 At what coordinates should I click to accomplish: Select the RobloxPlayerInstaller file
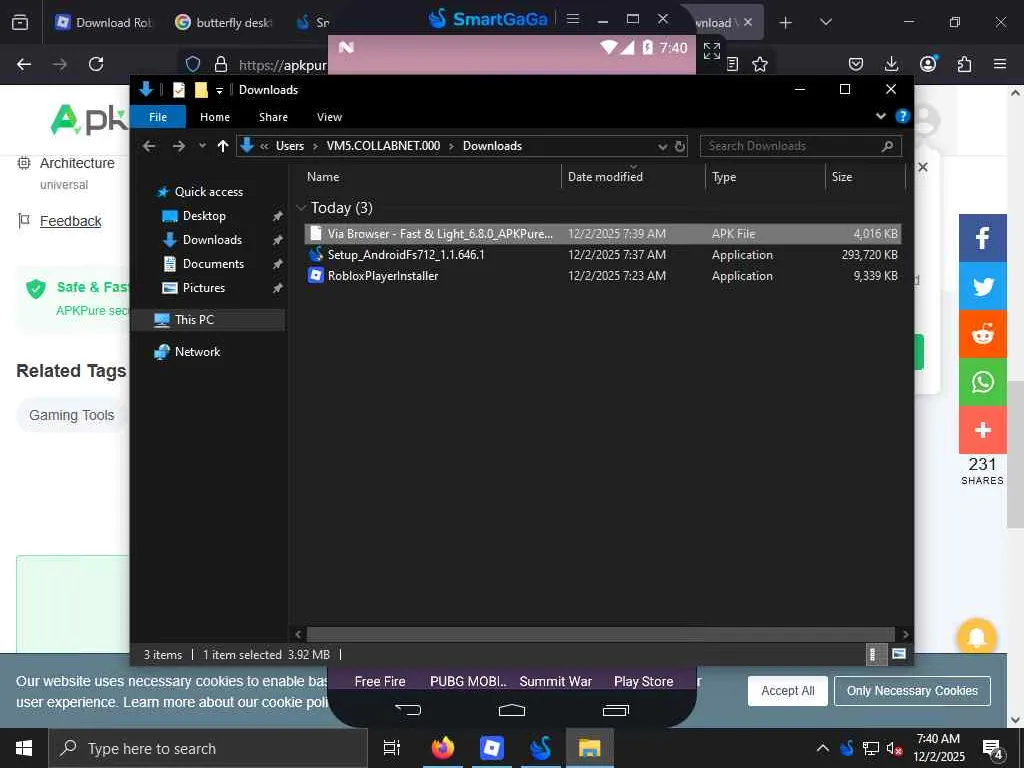pos(602,276)
